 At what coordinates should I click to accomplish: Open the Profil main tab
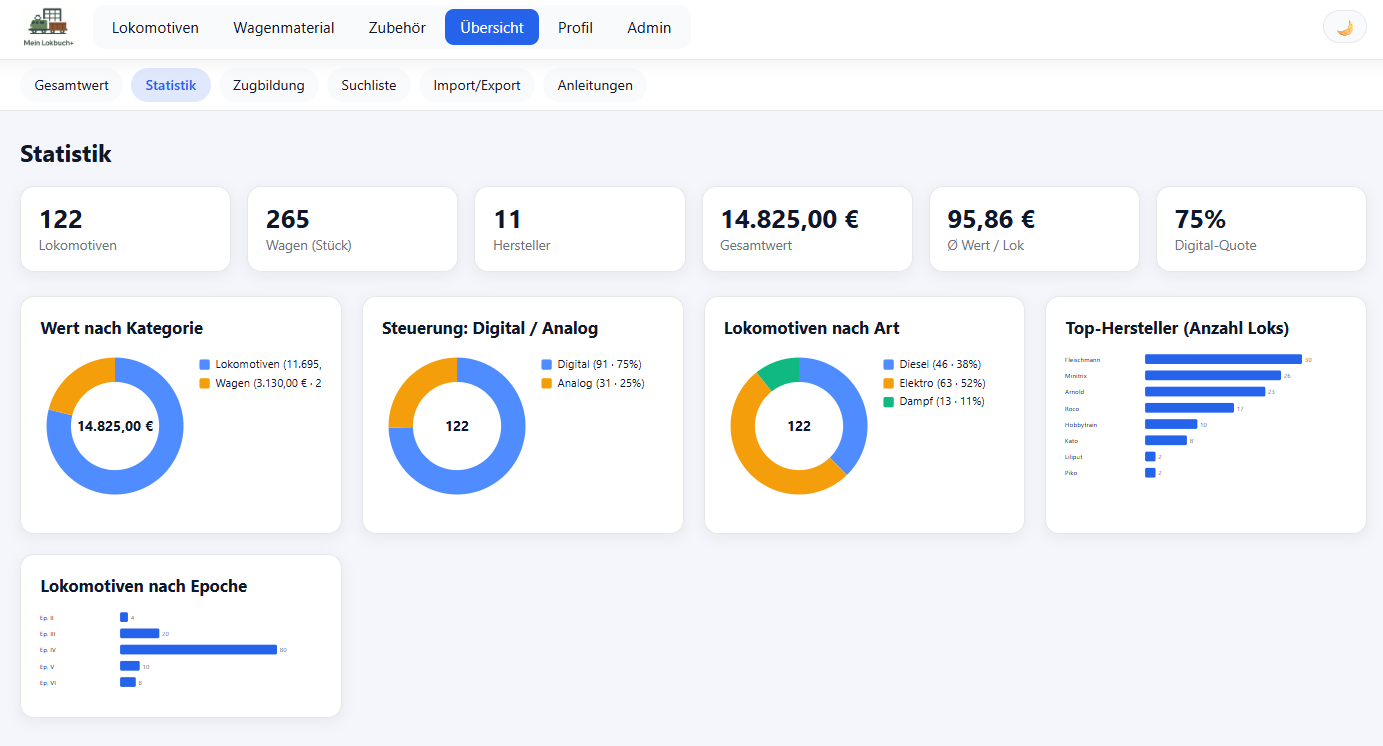click(575, 28)
